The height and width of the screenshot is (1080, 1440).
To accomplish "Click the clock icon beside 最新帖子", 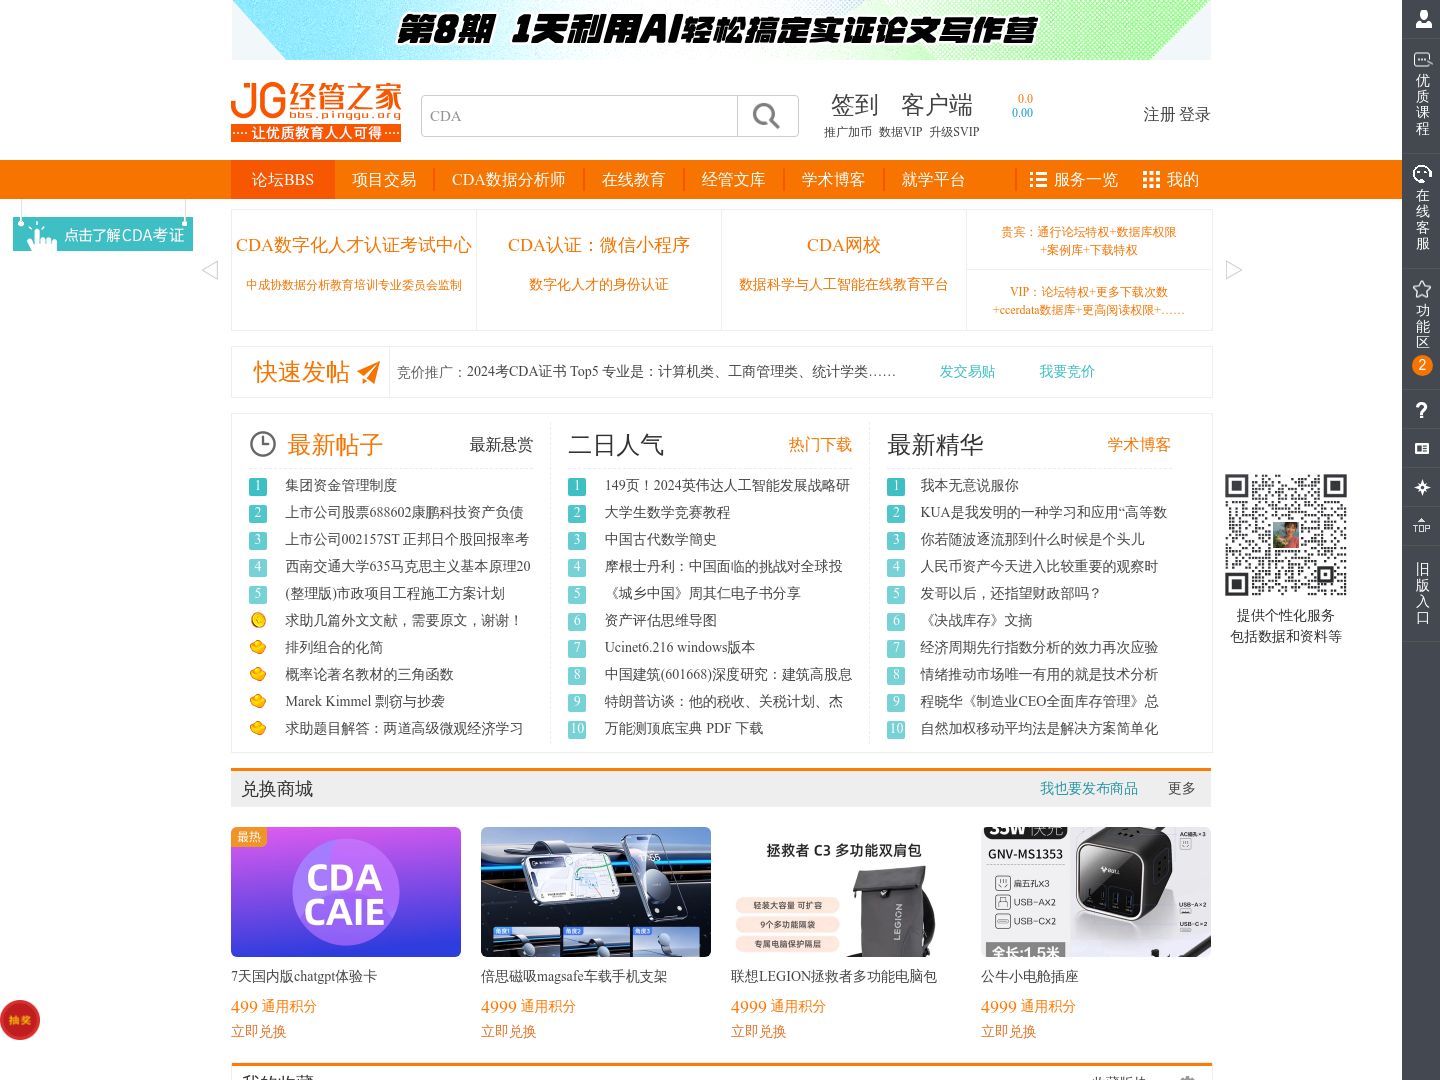I will click(x=262, y=444).
